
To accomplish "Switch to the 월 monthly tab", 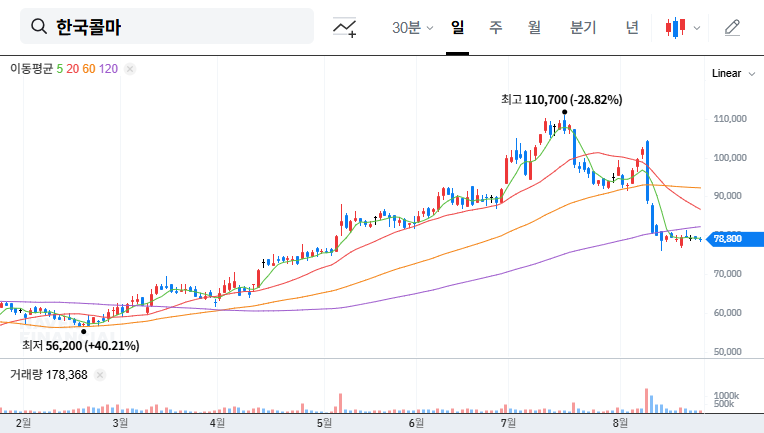I will (534, 27).
